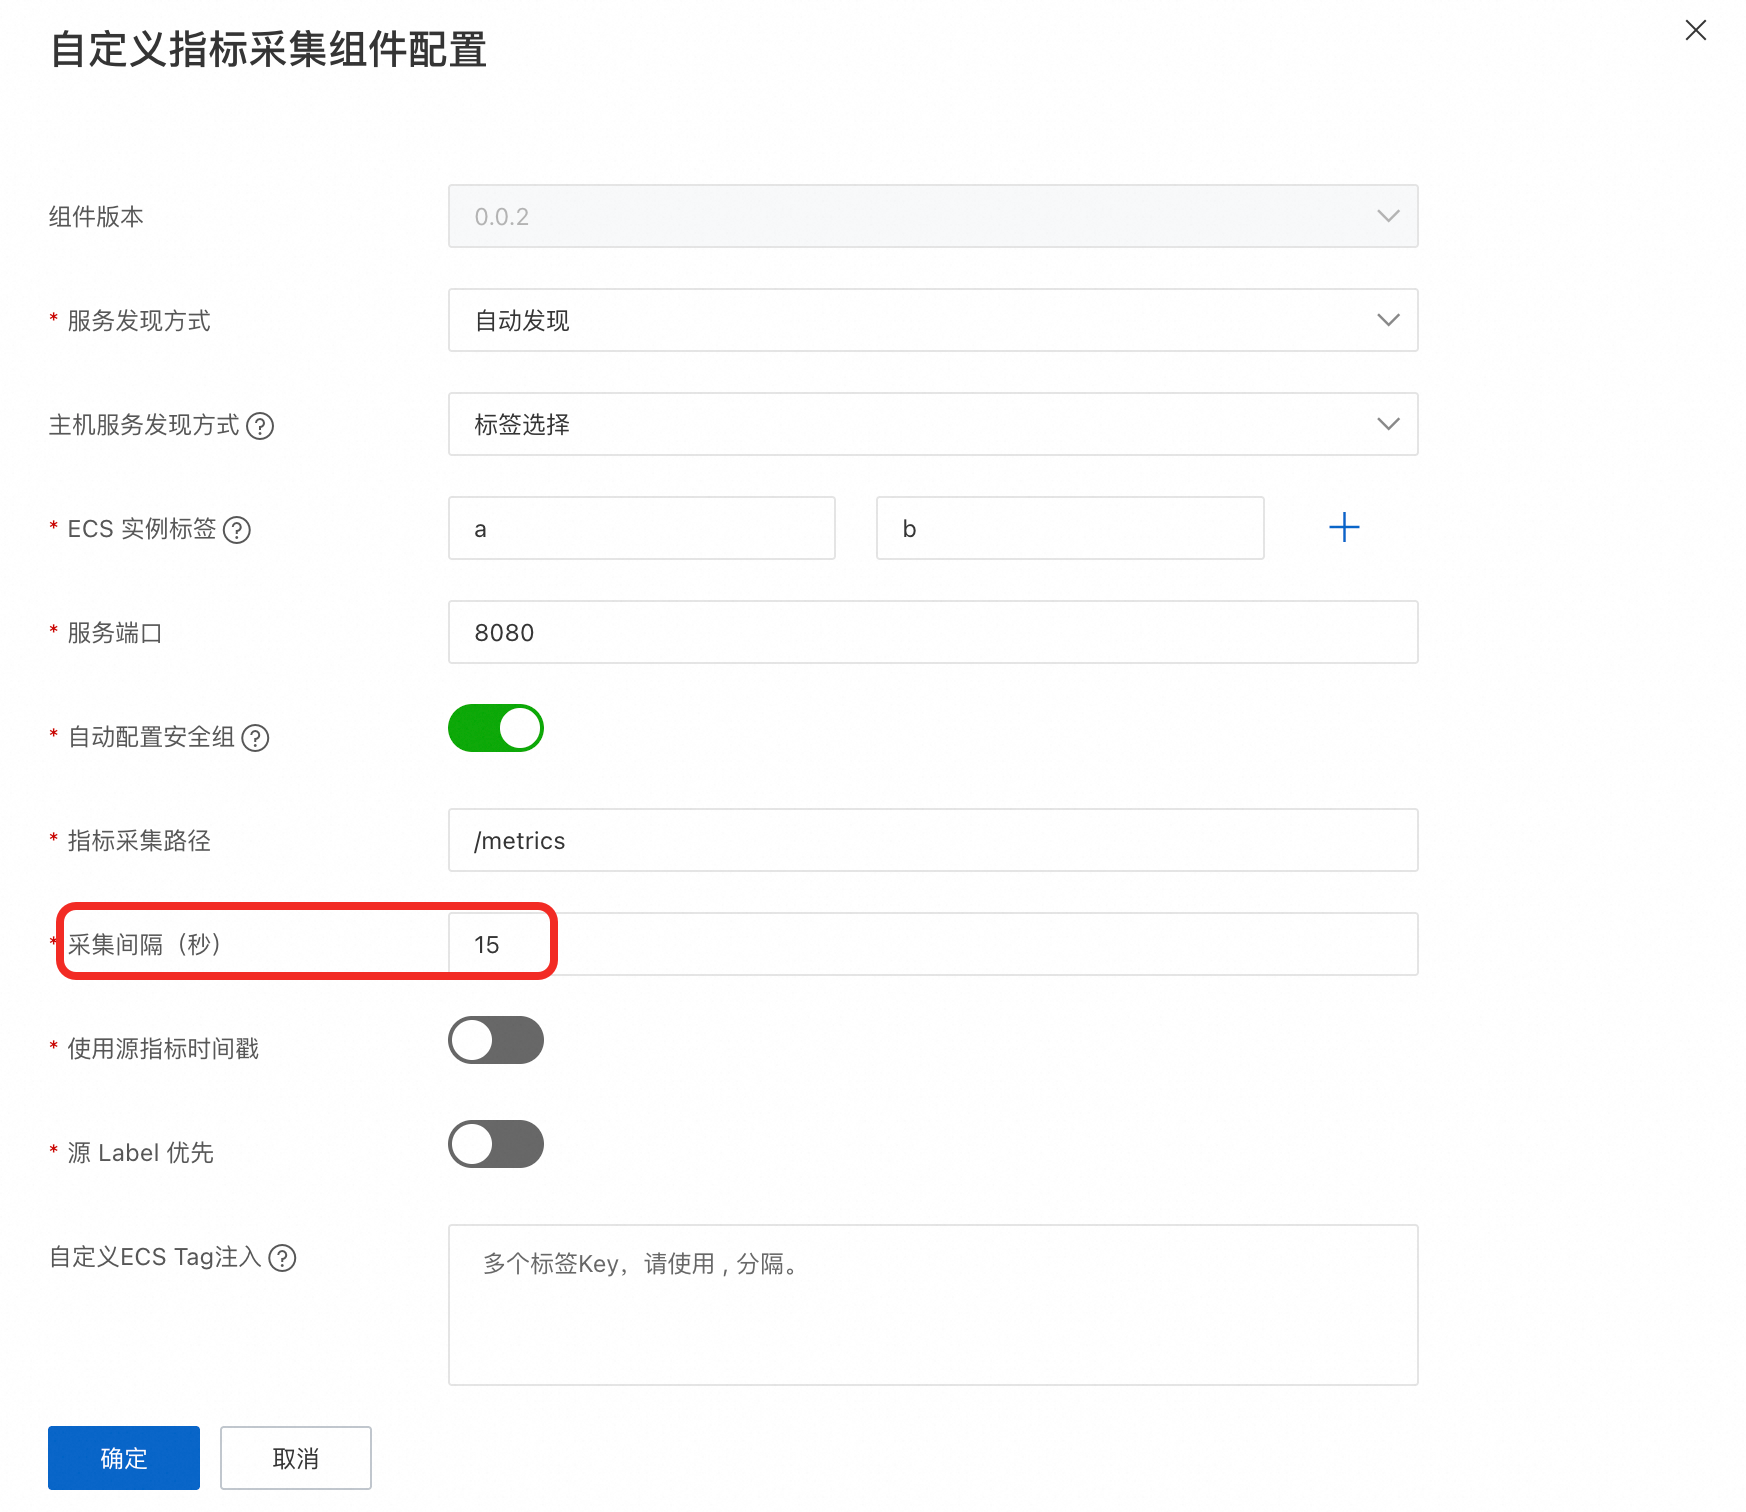Open the 组件版本 dropdown showing 0.0.2
This screenshot has height=1512, width=1746.
[x=933, y=216]
